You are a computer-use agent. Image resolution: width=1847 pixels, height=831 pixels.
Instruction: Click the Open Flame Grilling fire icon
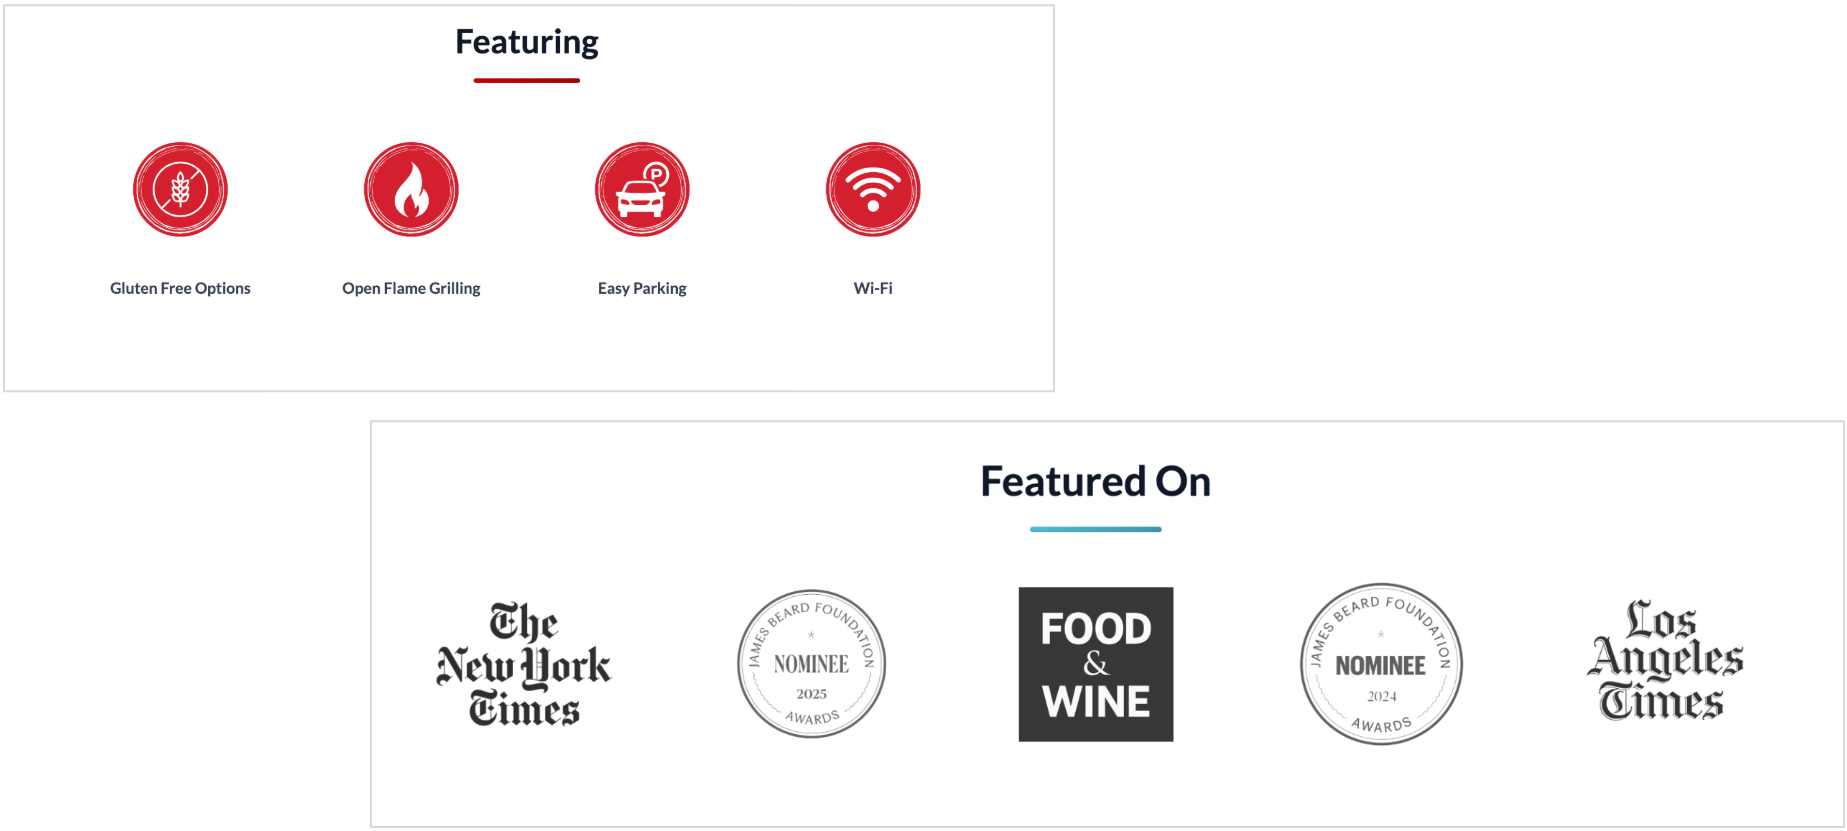pyautogui.click(x=411, y=189)
